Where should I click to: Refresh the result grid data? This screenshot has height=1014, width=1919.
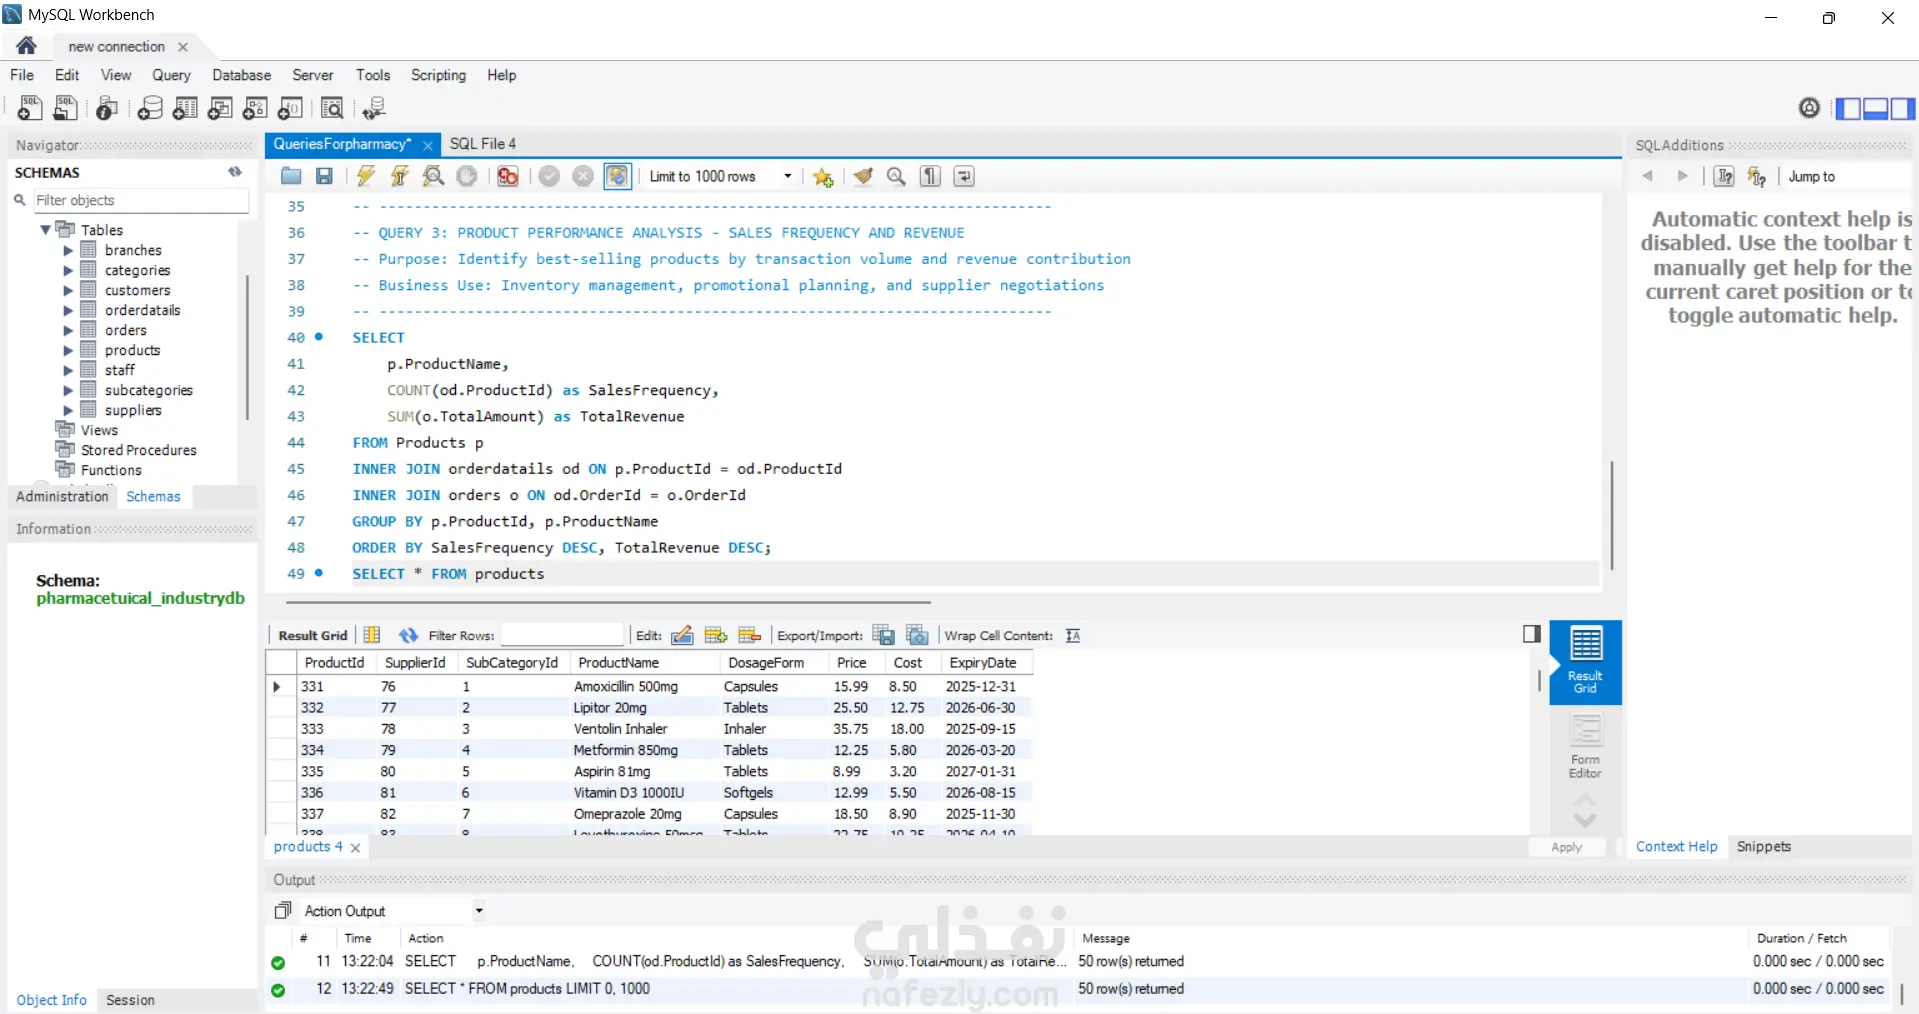tap(408, 636)
